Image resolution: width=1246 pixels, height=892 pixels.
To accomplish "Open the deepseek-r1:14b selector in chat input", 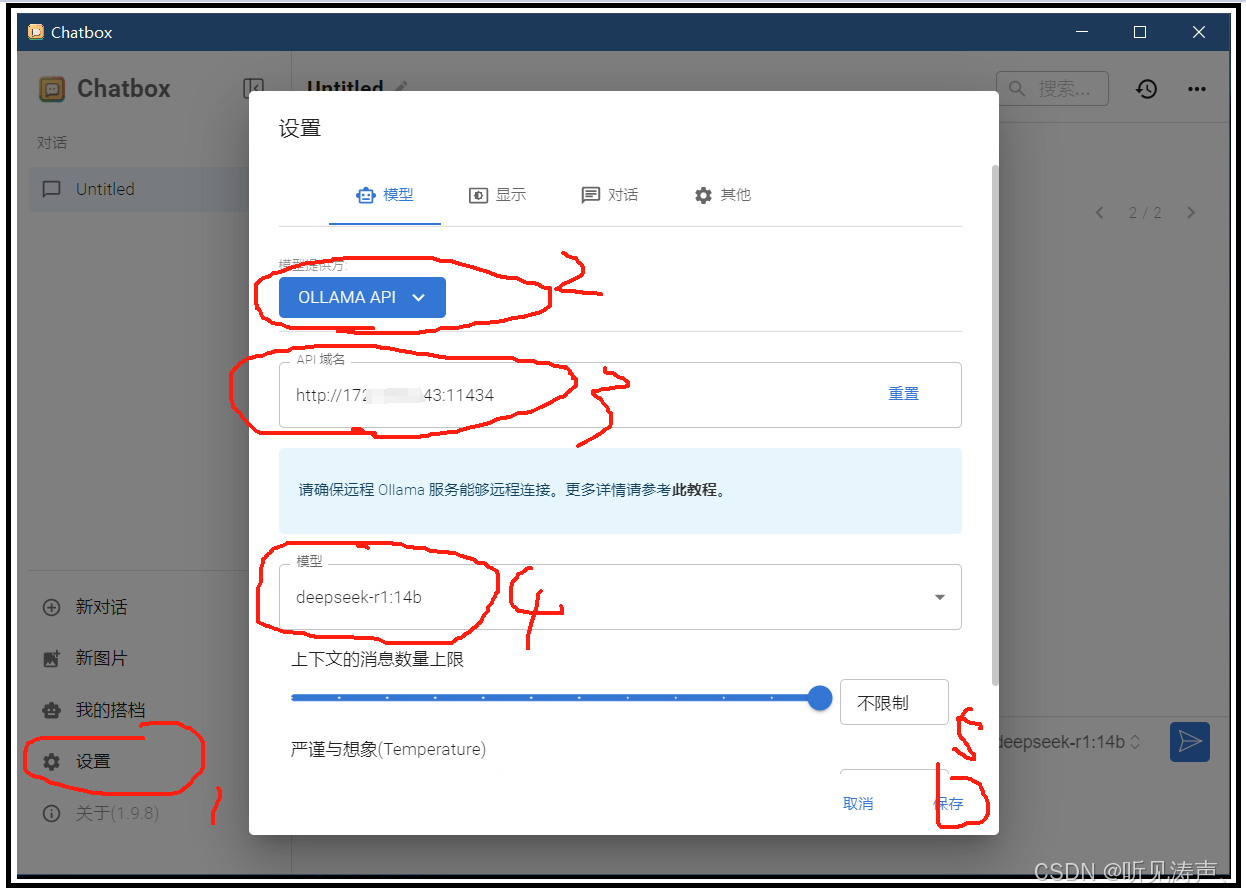I will click(x=1070, y=742).
